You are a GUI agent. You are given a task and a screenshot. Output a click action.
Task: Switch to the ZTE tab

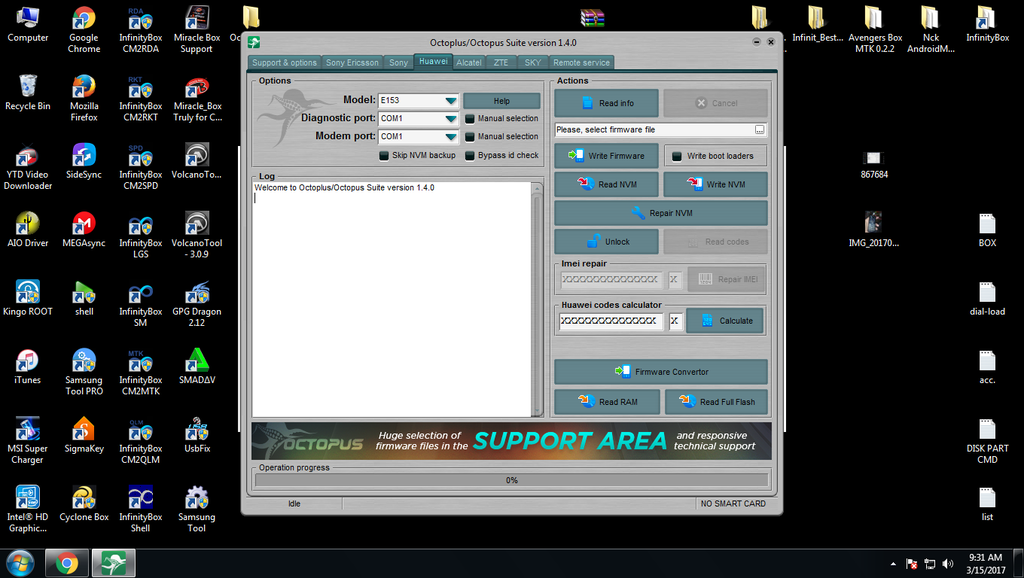tap(501, 63)
